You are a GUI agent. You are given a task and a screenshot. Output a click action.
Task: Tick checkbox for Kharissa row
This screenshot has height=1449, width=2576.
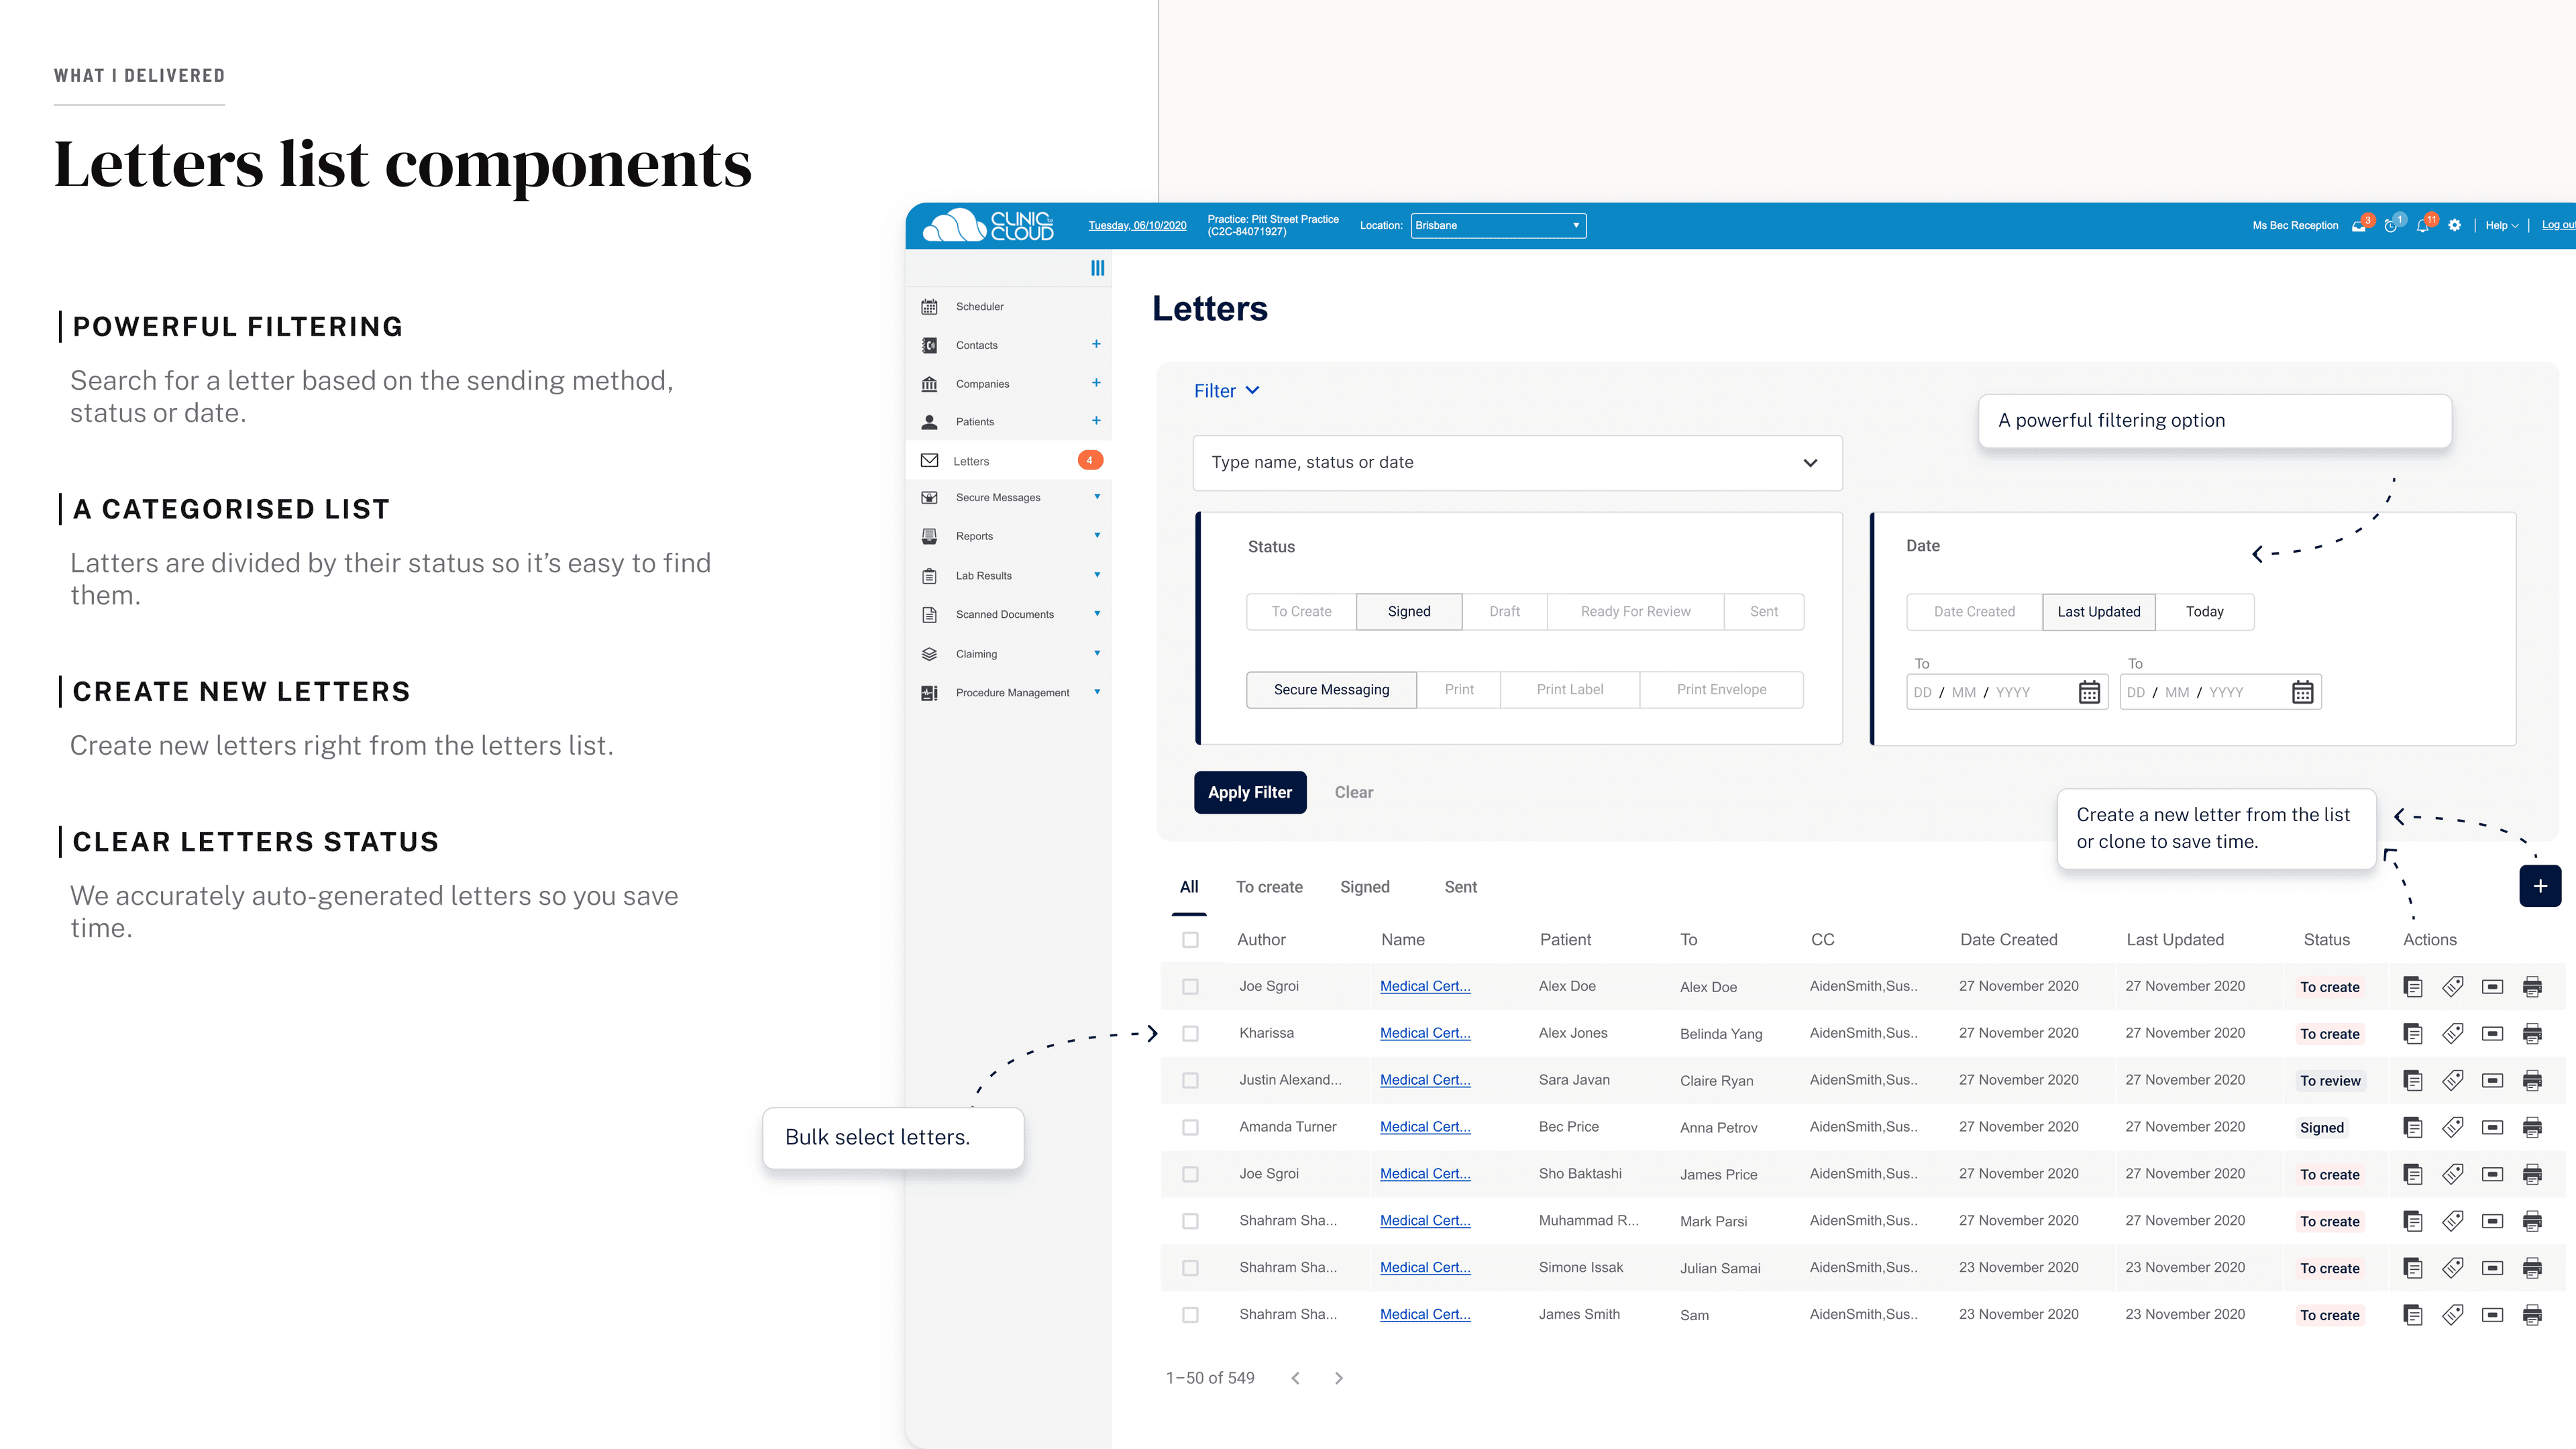point(1190,1034)
